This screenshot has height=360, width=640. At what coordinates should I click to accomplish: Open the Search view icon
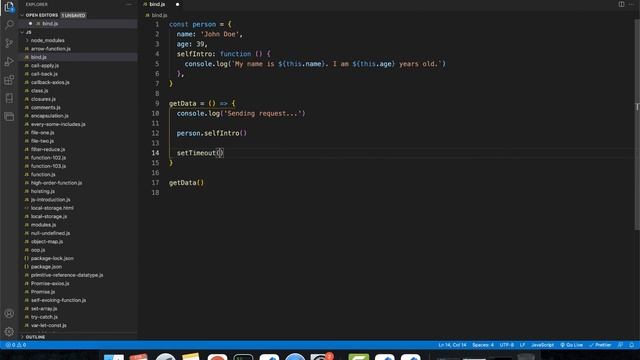(x=9, y=25)
